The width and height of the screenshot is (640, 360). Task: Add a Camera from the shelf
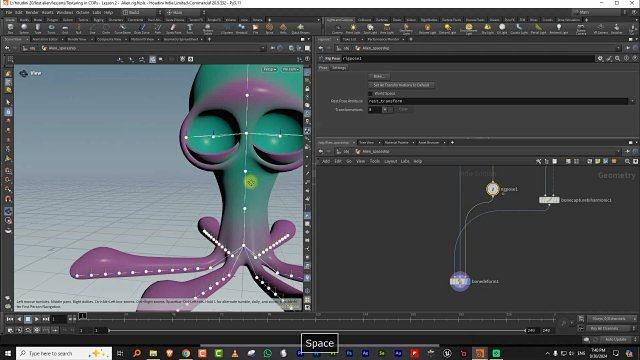337,29
